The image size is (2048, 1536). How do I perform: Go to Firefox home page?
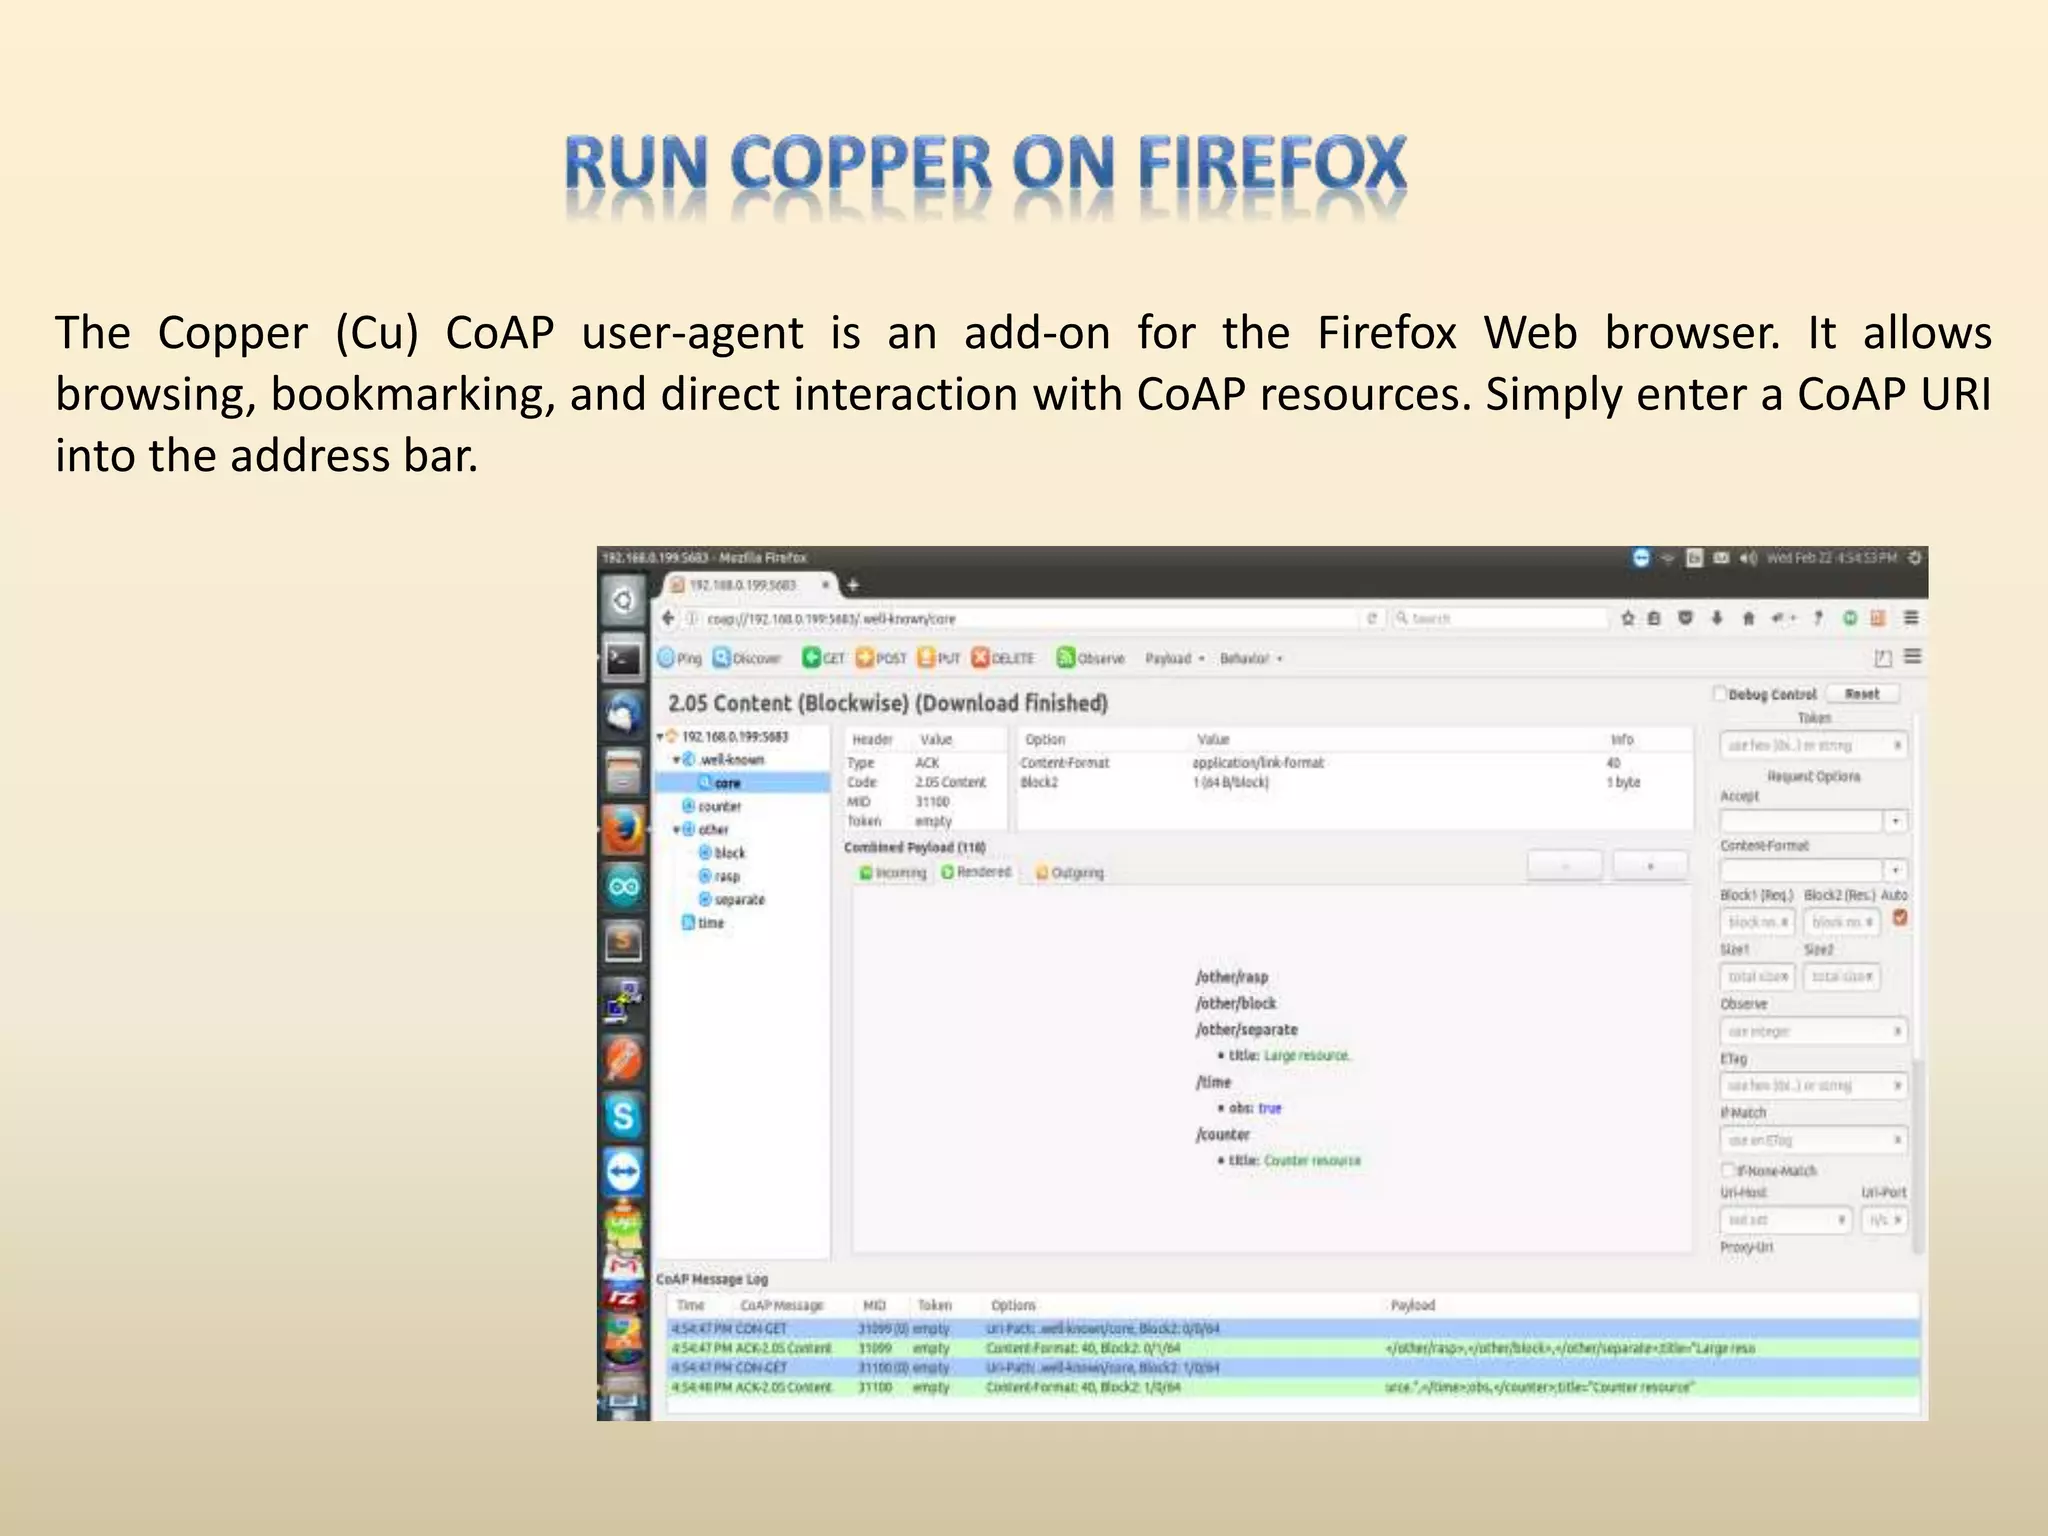point(1748,618)
